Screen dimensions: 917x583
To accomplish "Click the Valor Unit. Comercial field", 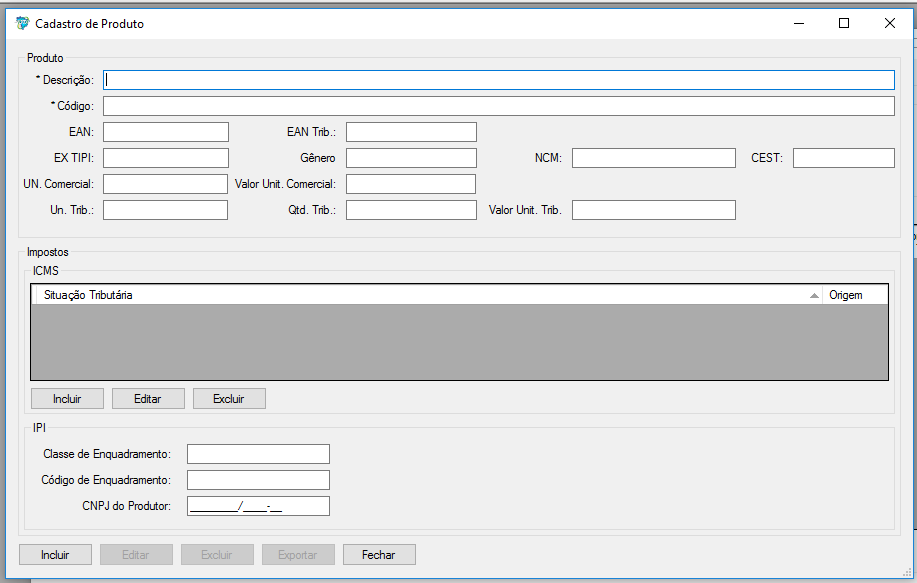I will click(x=411, y=184).
